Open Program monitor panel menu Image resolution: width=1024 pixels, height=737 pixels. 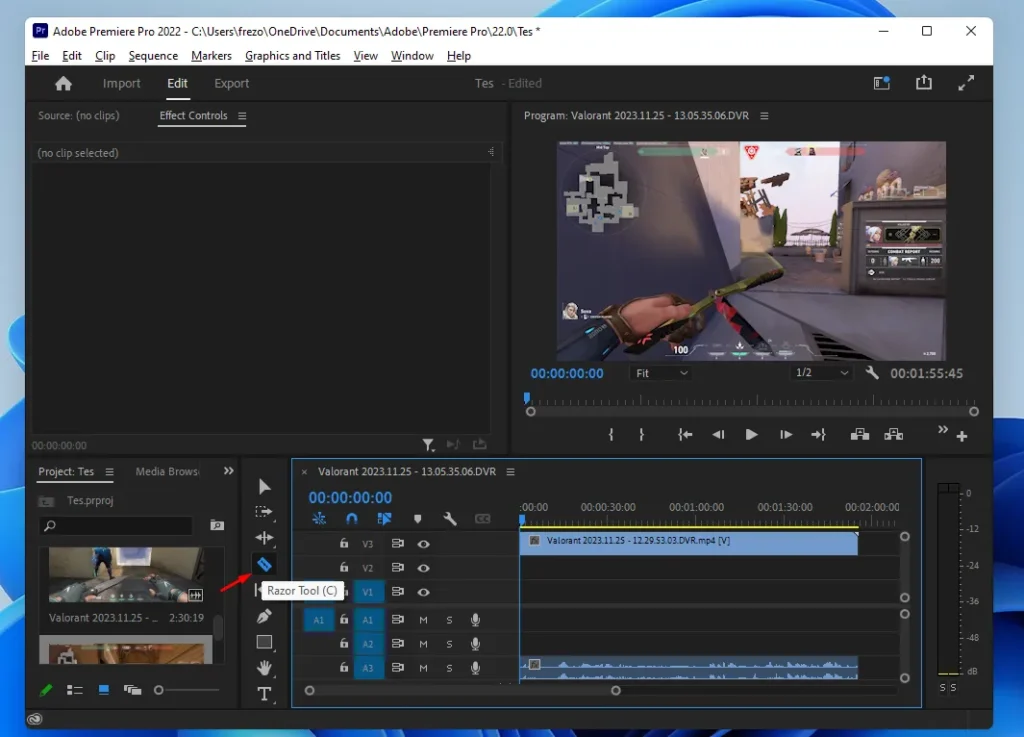[764, 116]
